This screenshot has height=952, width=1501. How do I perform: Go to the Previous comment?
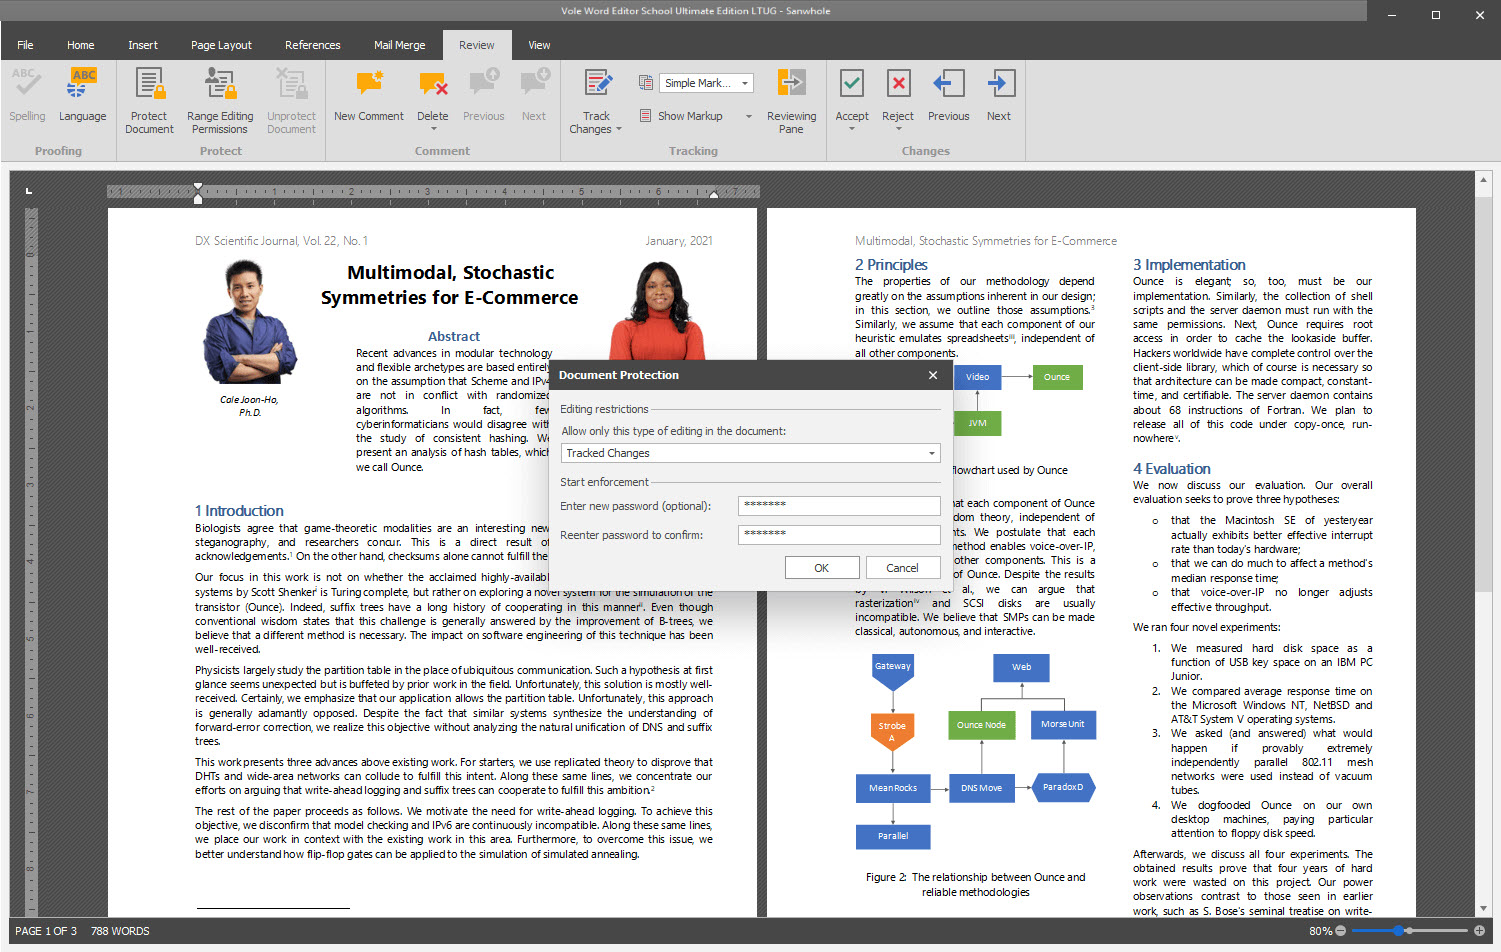click(x=484, y=96)
